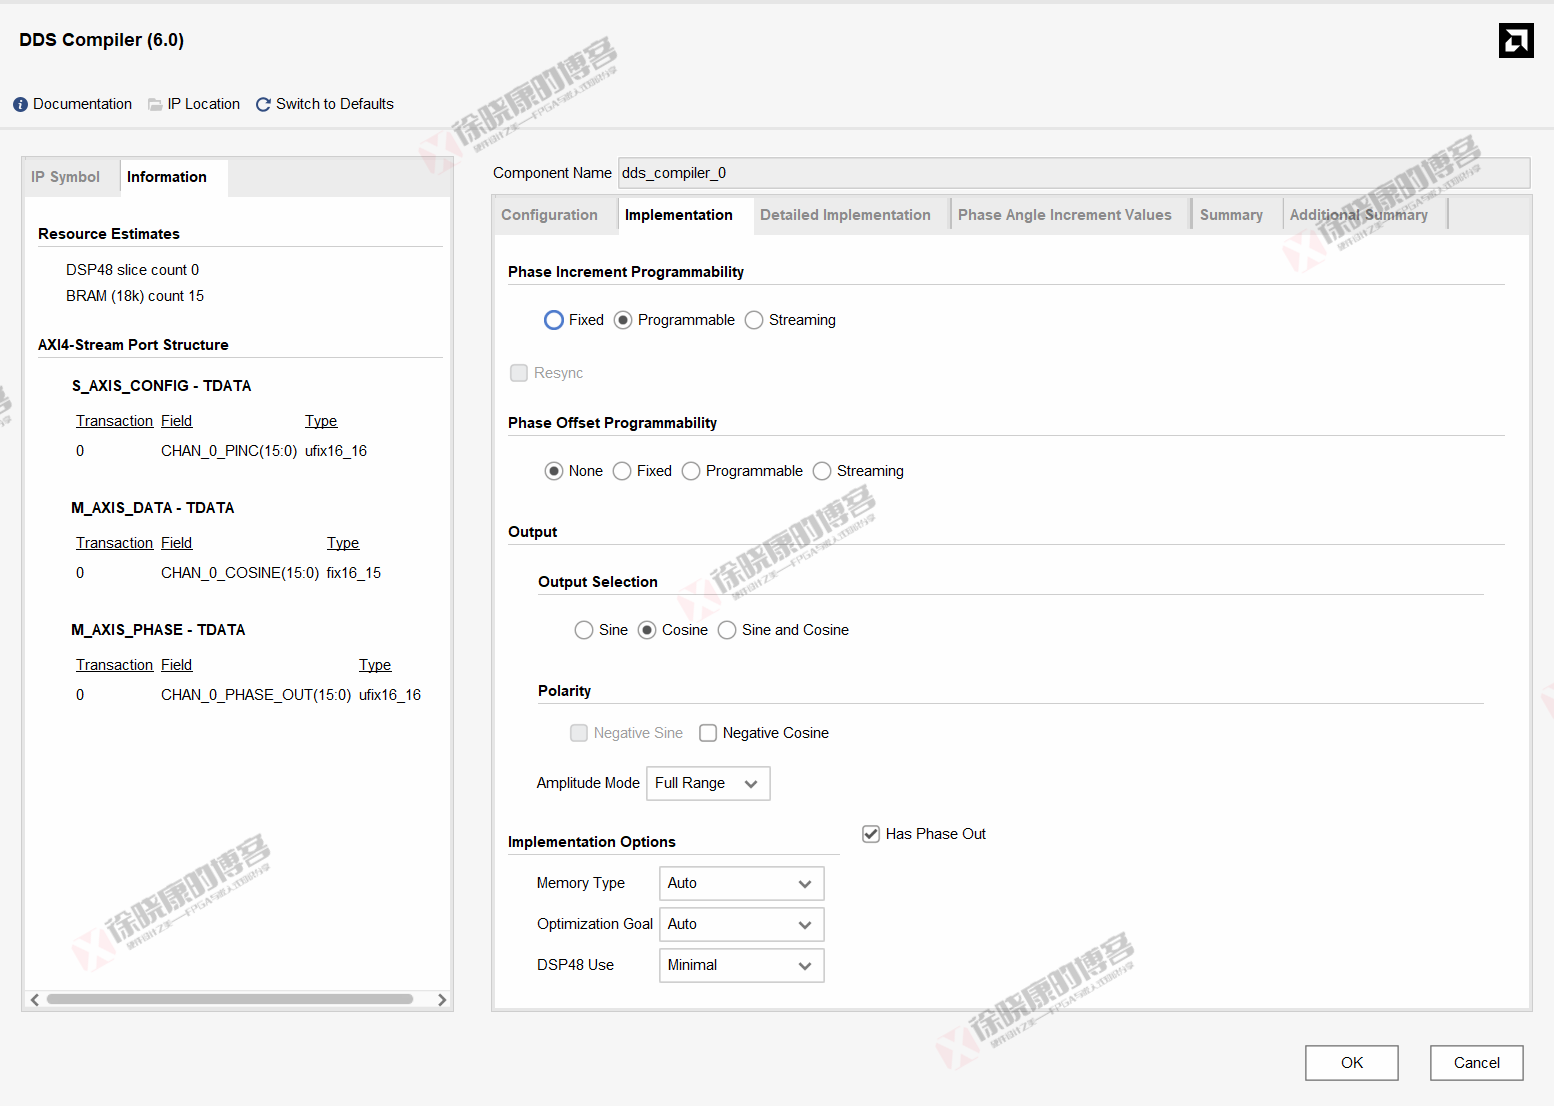Click OK button
1554x1106 pixels.
pyautogui.click(x=1351, y=1063)
